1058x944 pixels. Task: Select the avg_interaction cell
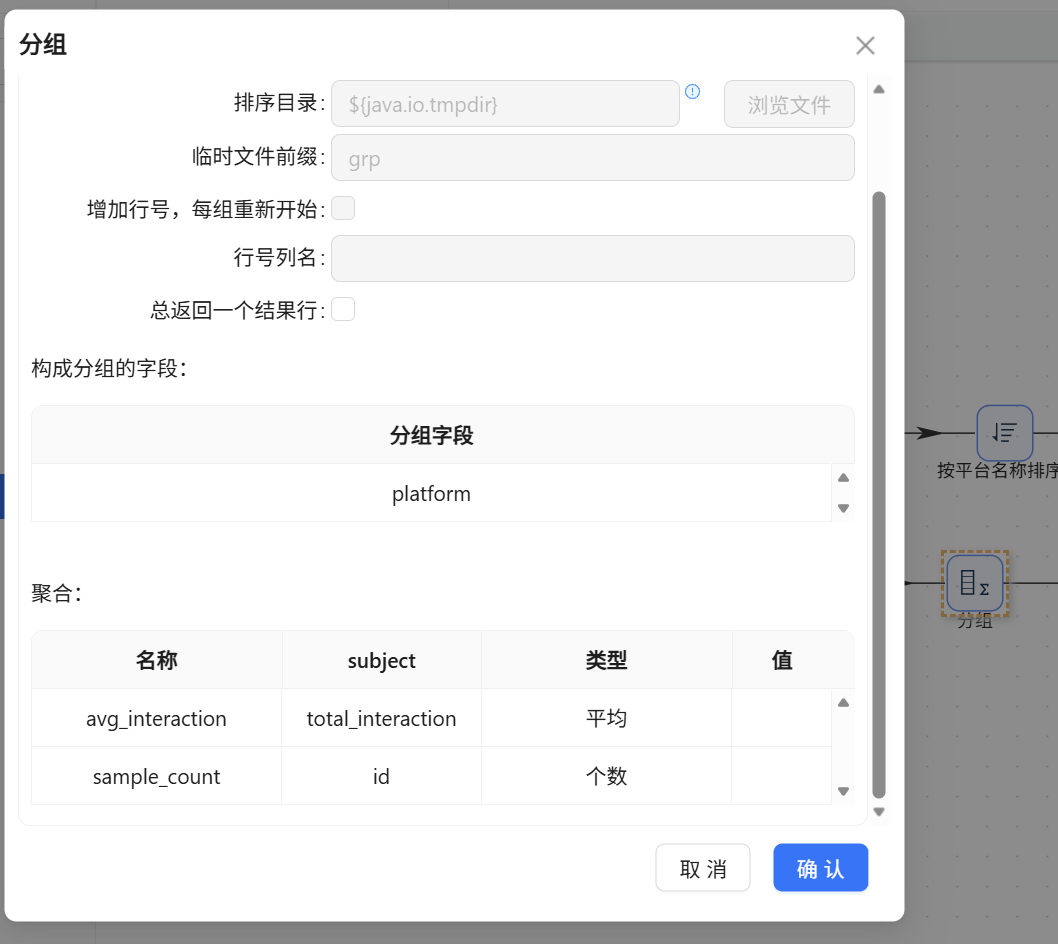pyautogui.click(x=157, y=718)
